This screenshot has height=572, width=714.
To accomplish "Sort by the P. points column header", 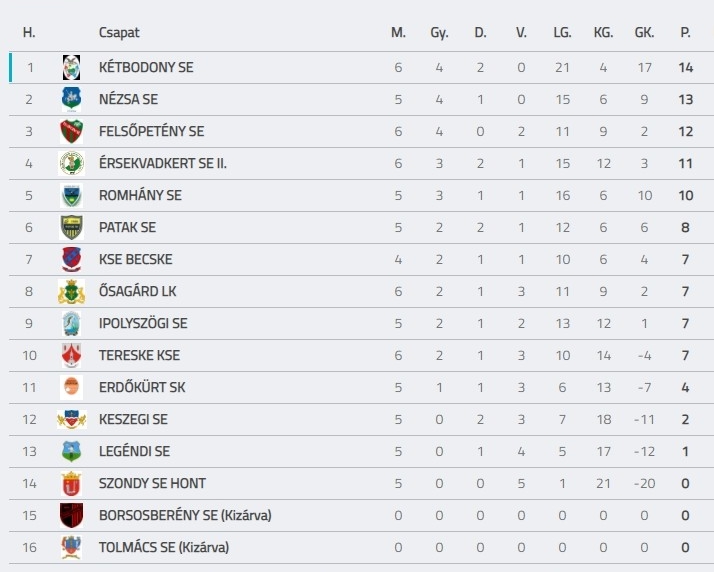I will click(x=685, y=32).
